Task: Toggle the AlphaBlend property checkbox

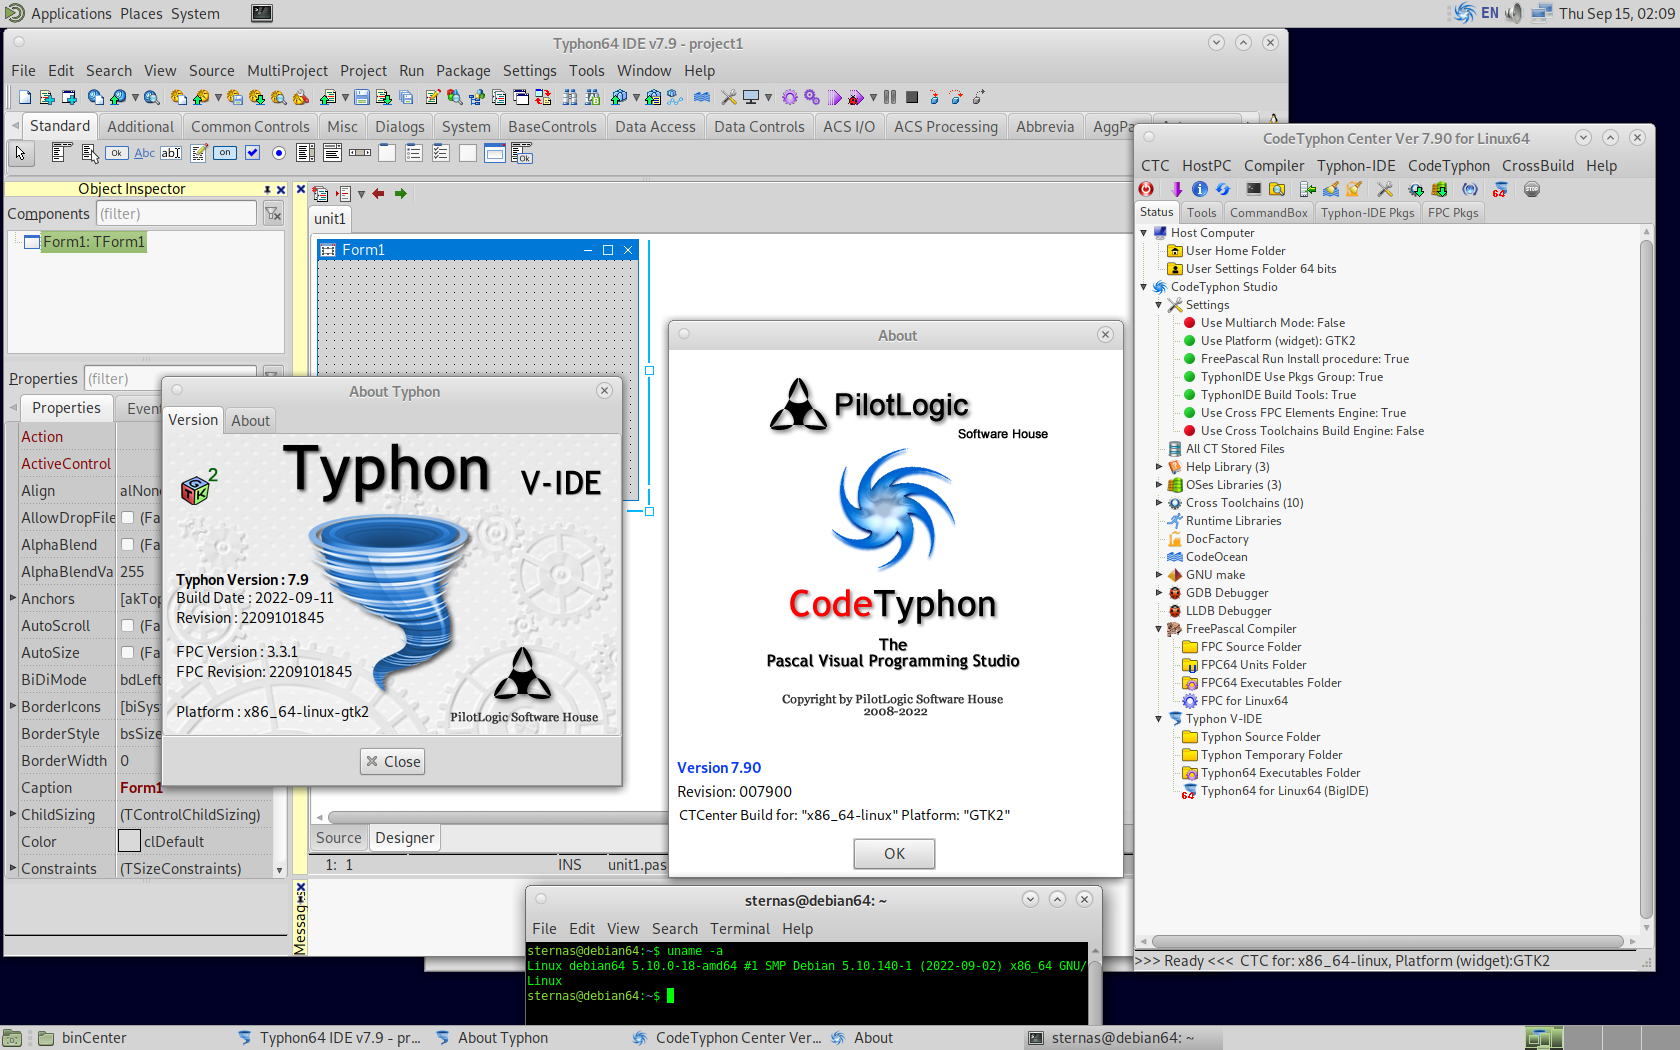Action: (128, 545)
